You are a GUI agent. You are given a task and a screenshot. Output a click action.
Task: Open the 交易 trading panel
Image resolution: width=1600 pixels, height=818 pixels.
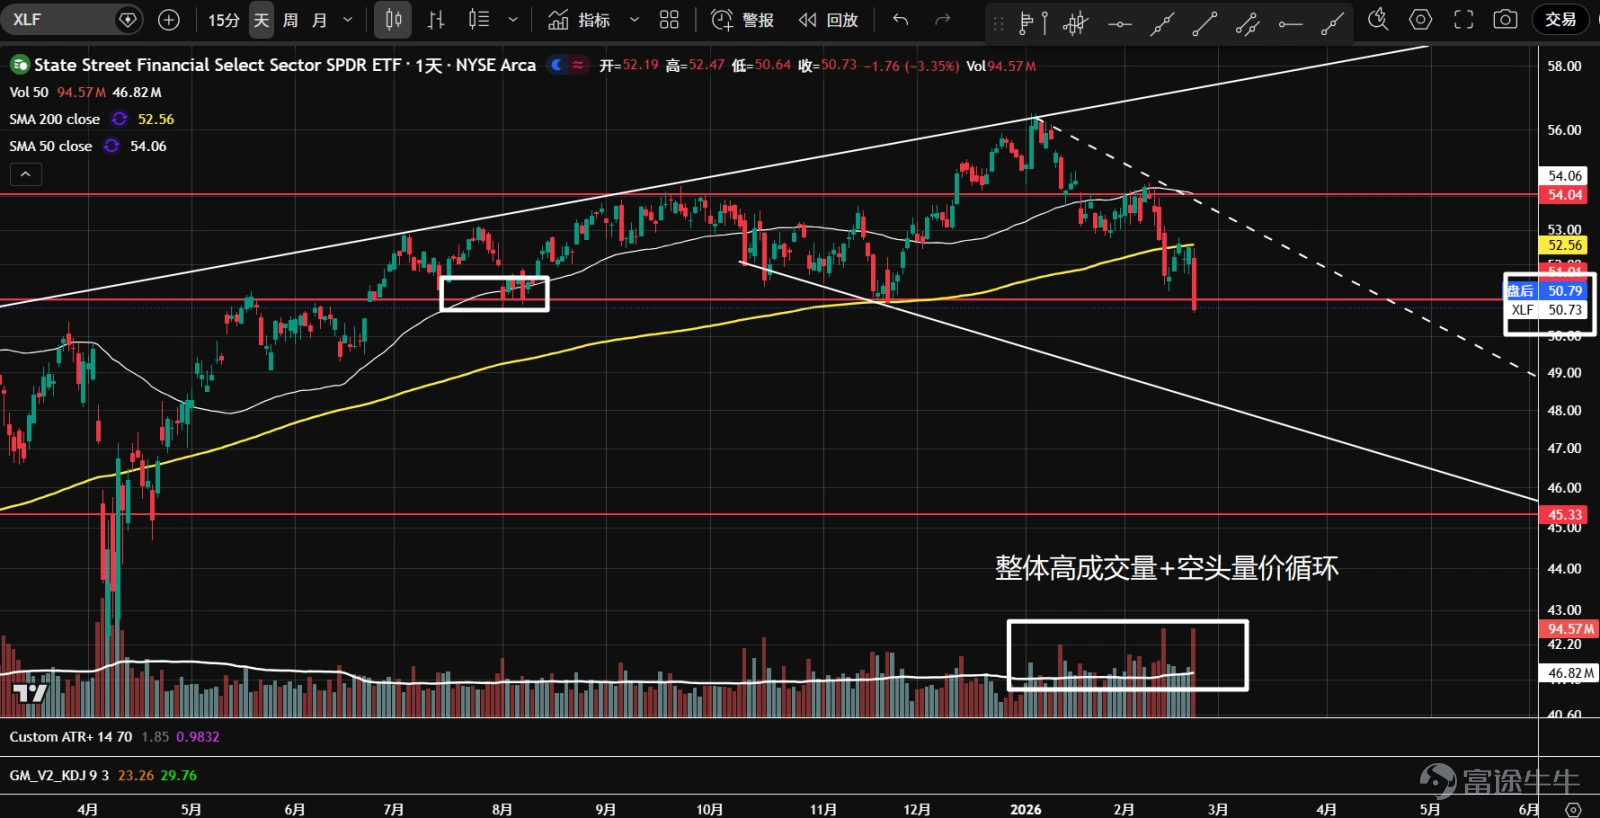(x=1560, y=19)
